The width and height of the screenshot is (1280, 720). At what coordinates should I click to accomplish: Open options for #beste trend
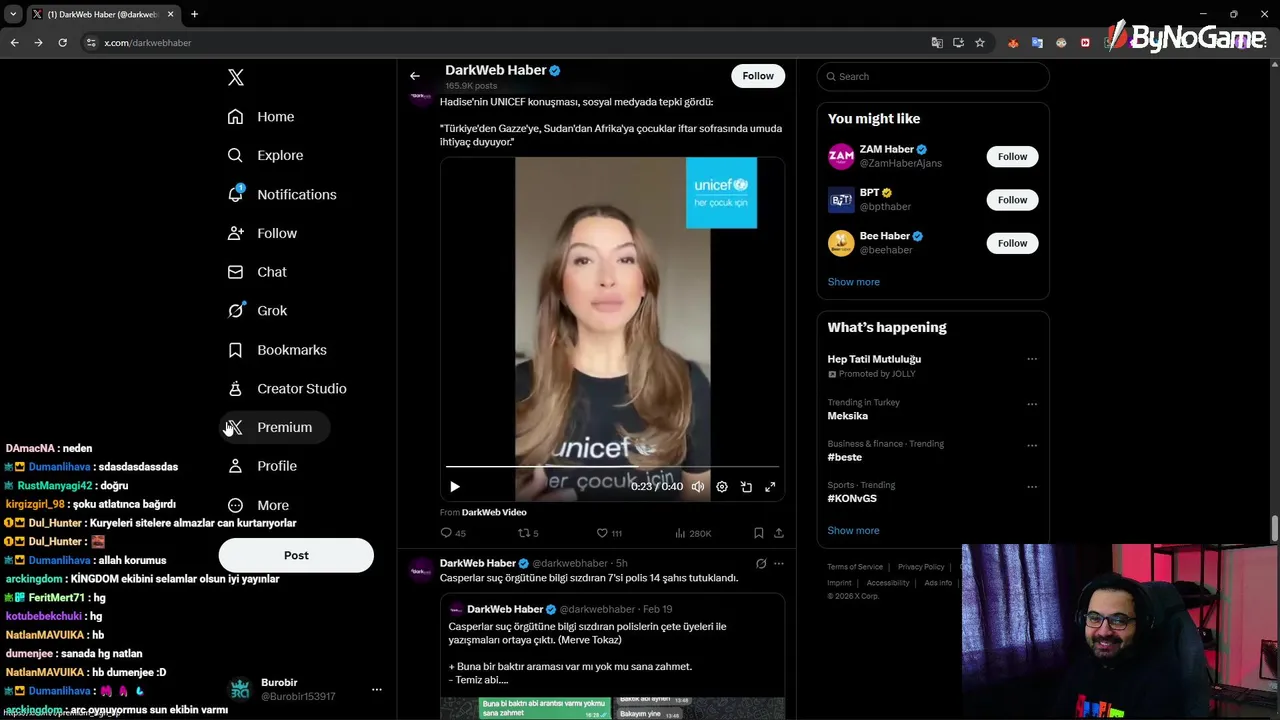click(x=1032, y=445)
